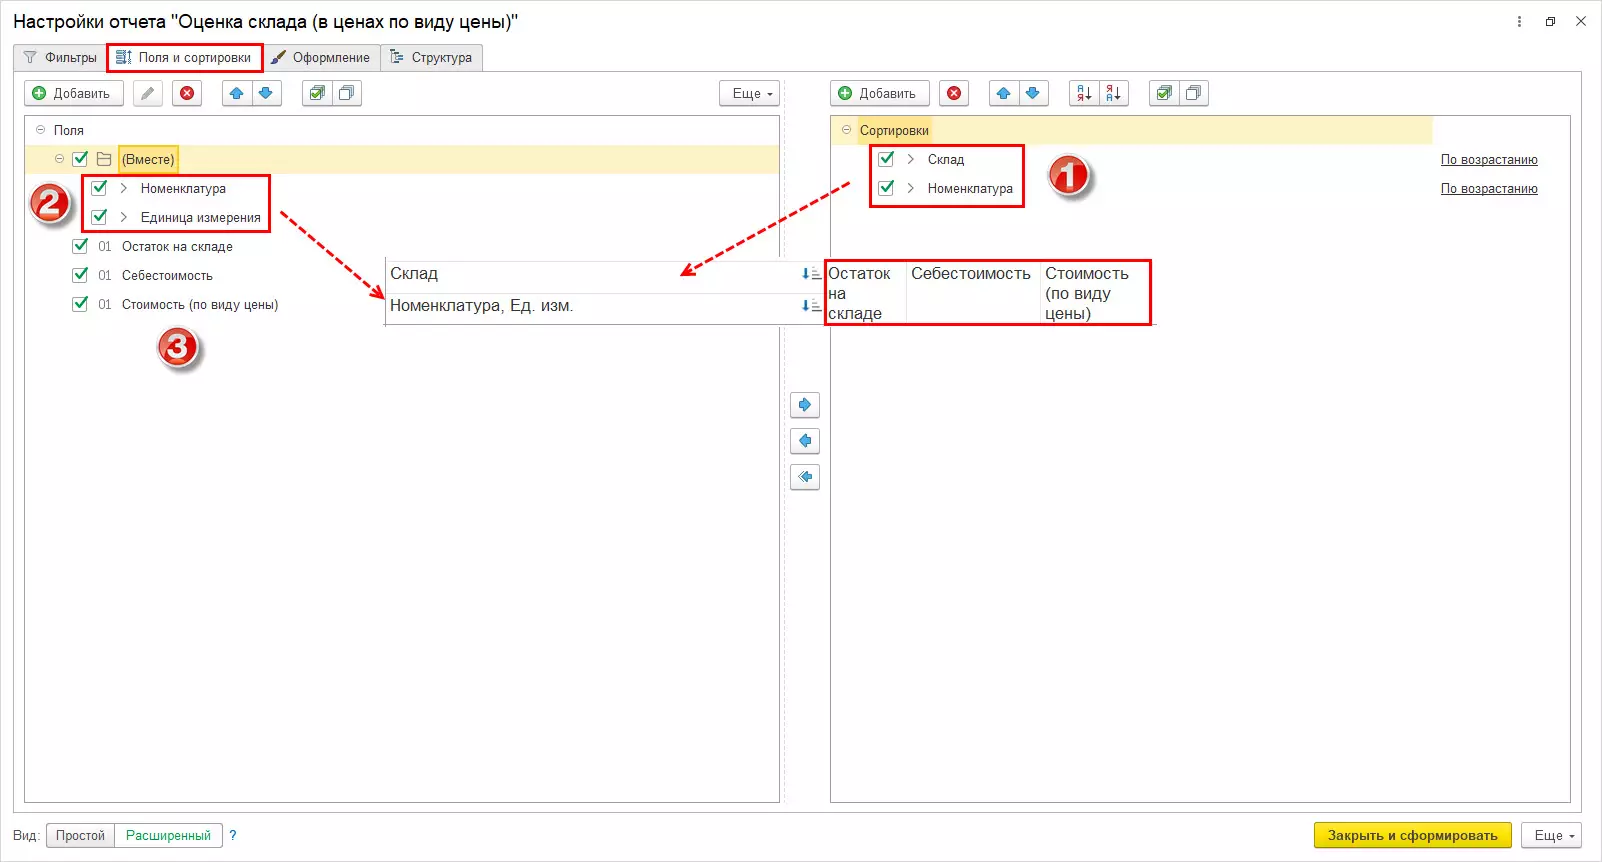
Task: Click the edit pencil icon in fields toolbar
Action: (148, 93)
